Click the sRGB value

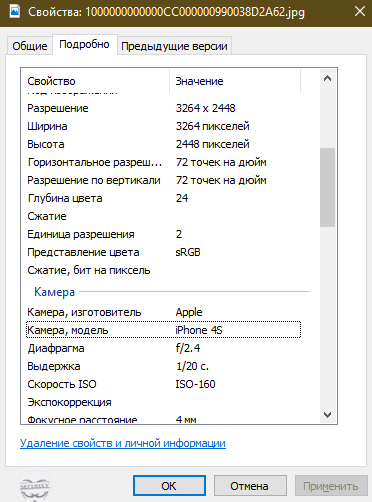pyautogui.click(x=188, y=252)
